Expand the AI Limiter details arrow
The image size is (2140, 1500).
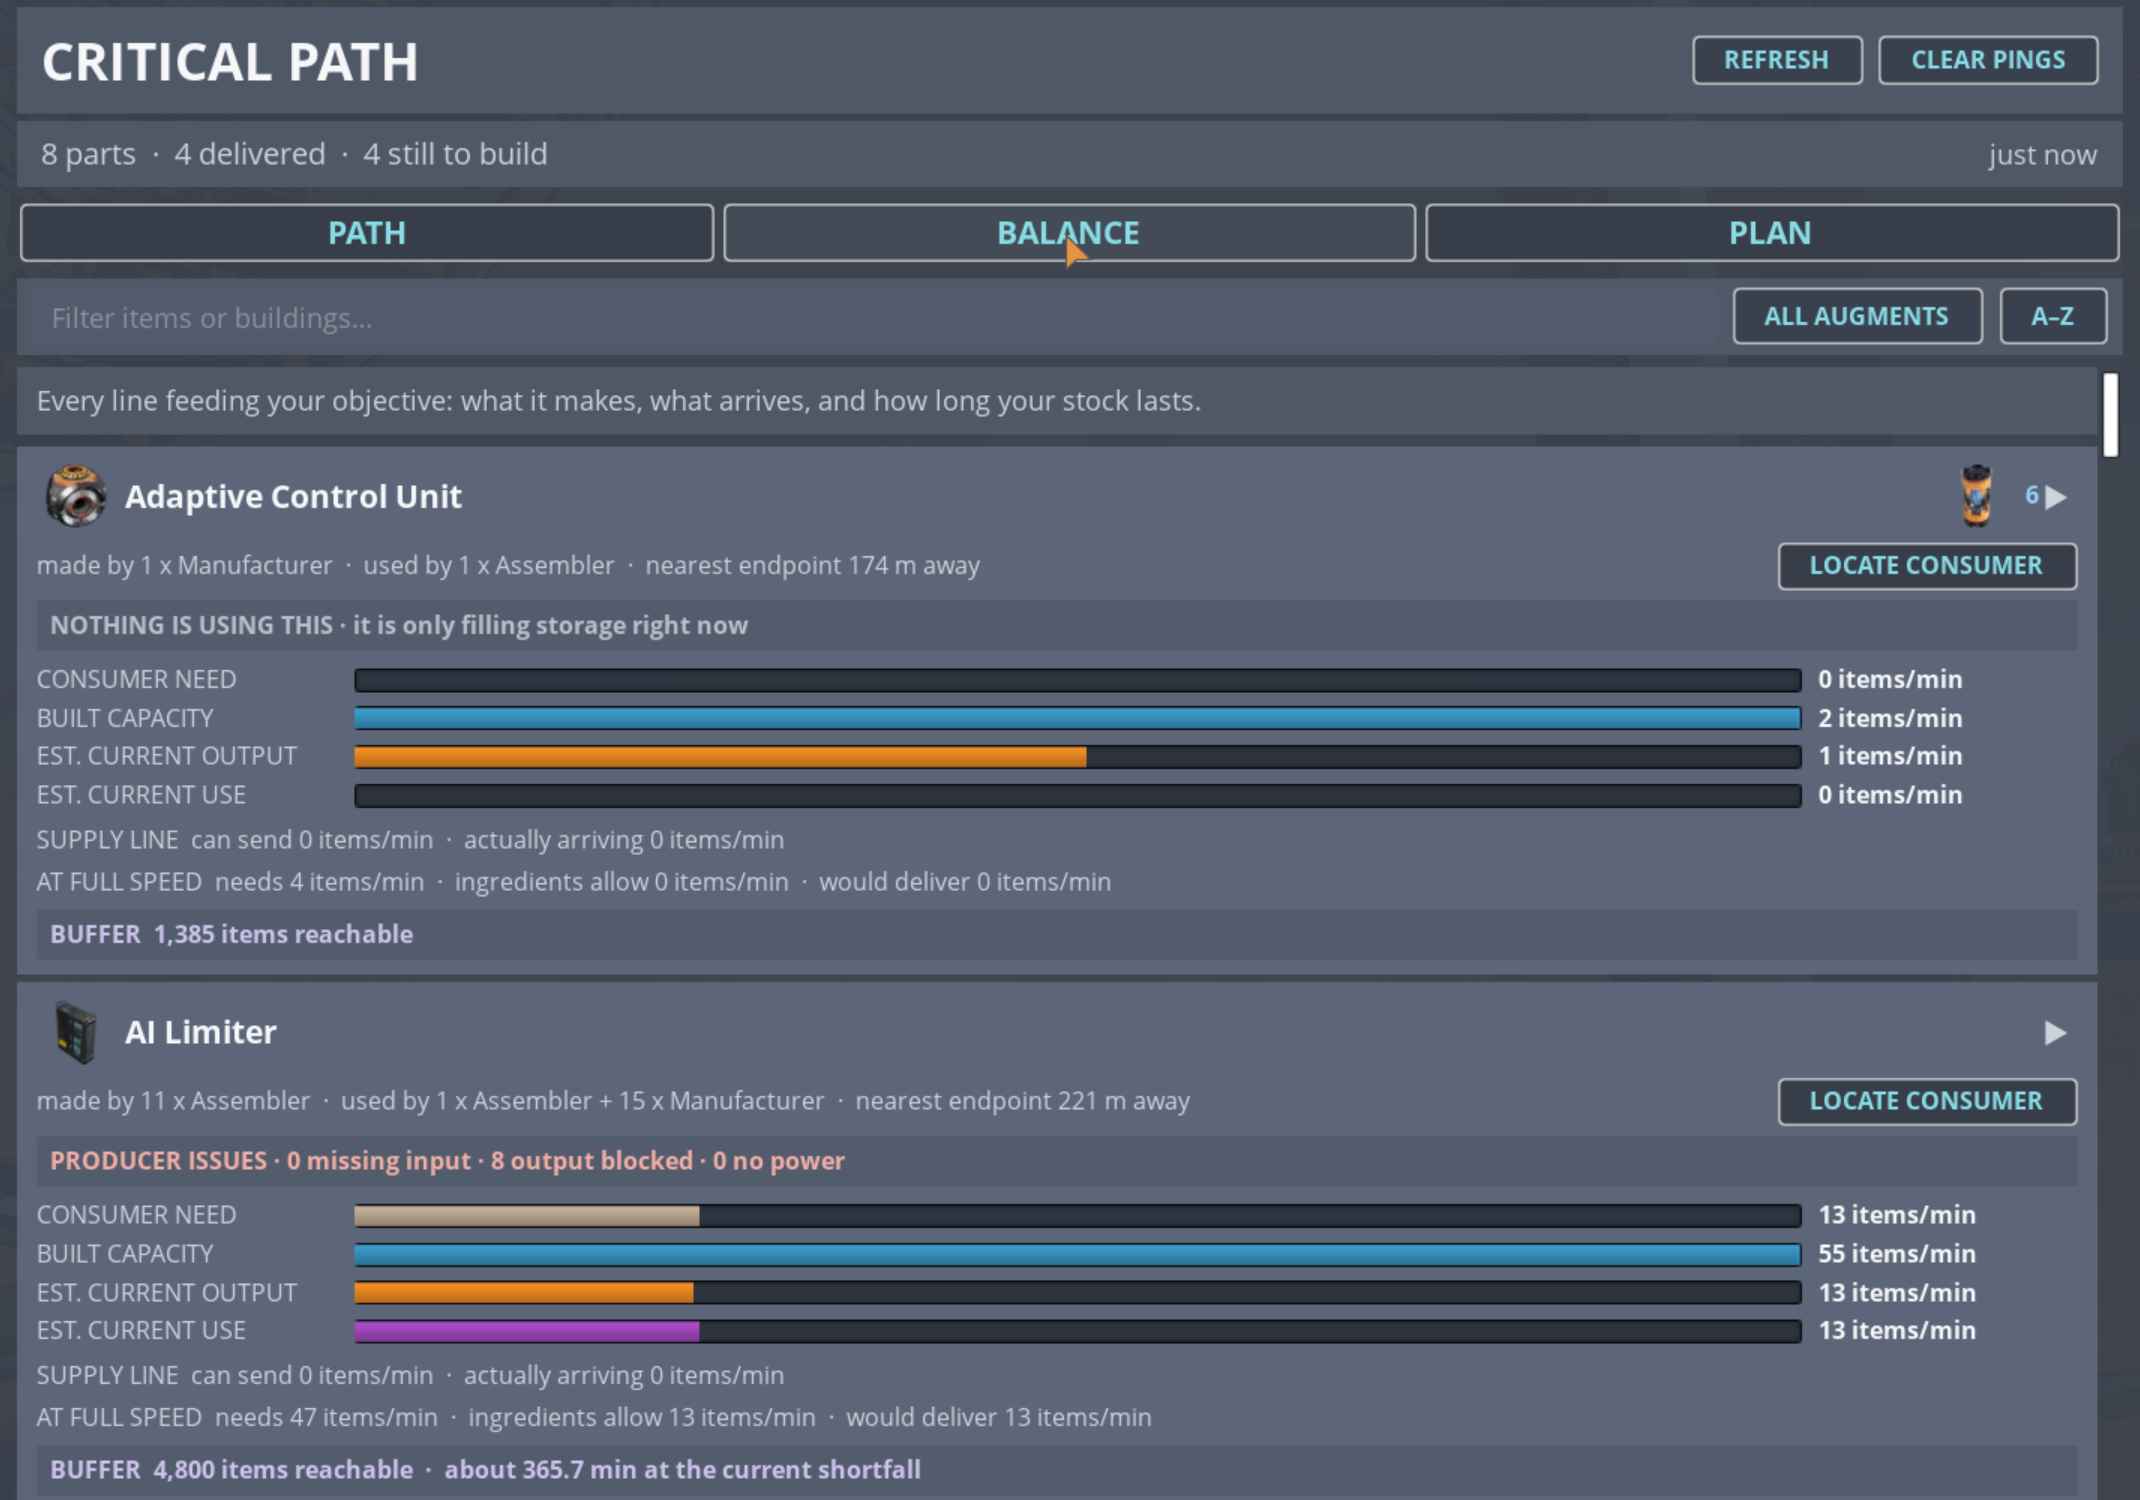2056,1033
